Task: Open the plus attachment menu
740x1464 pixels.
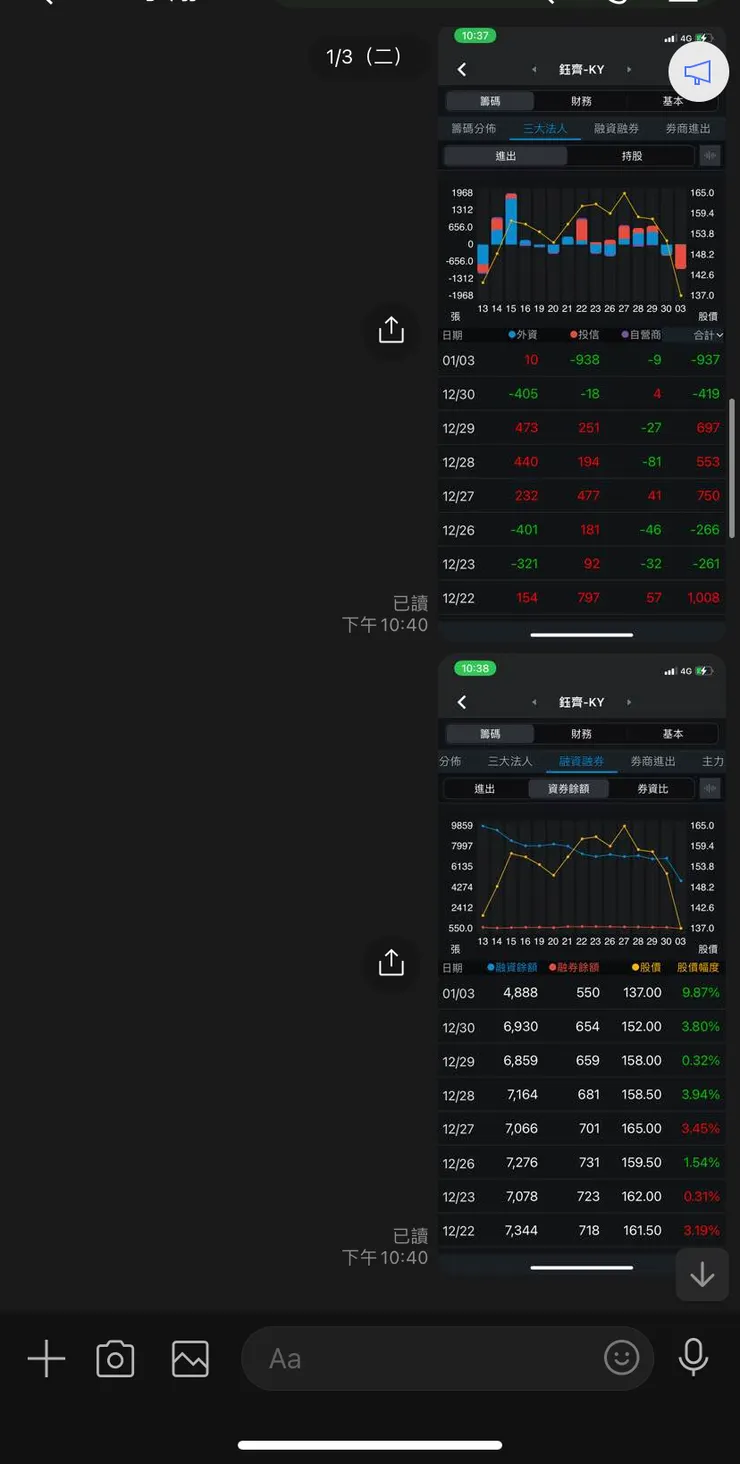Action: pyautogui.click(x=46, y=1359)
